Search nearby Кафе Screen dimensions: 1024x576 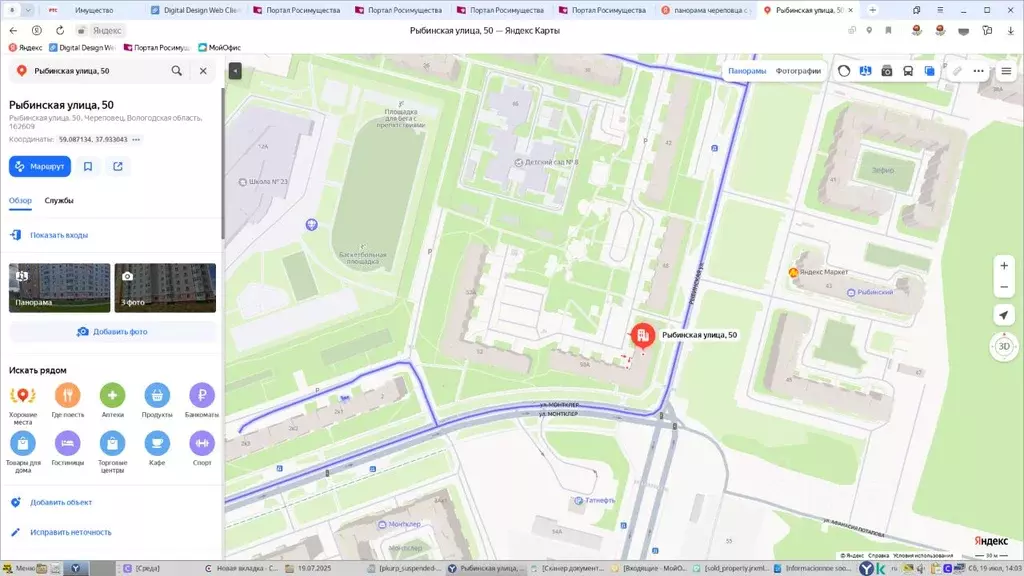click(x=157, y=449)
